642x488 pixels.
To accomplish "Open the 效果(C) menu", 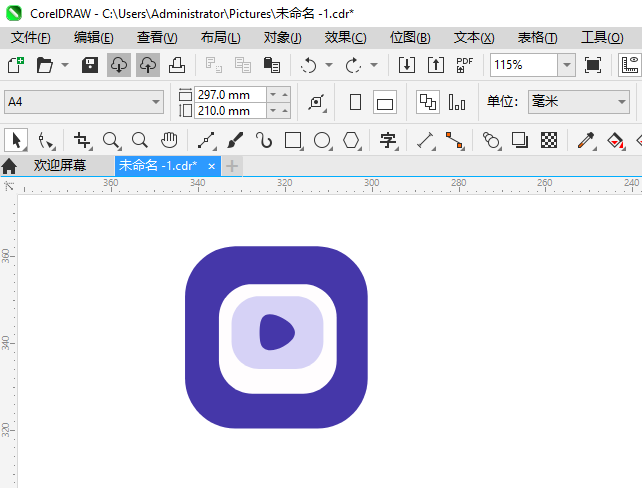I will 346,38.
